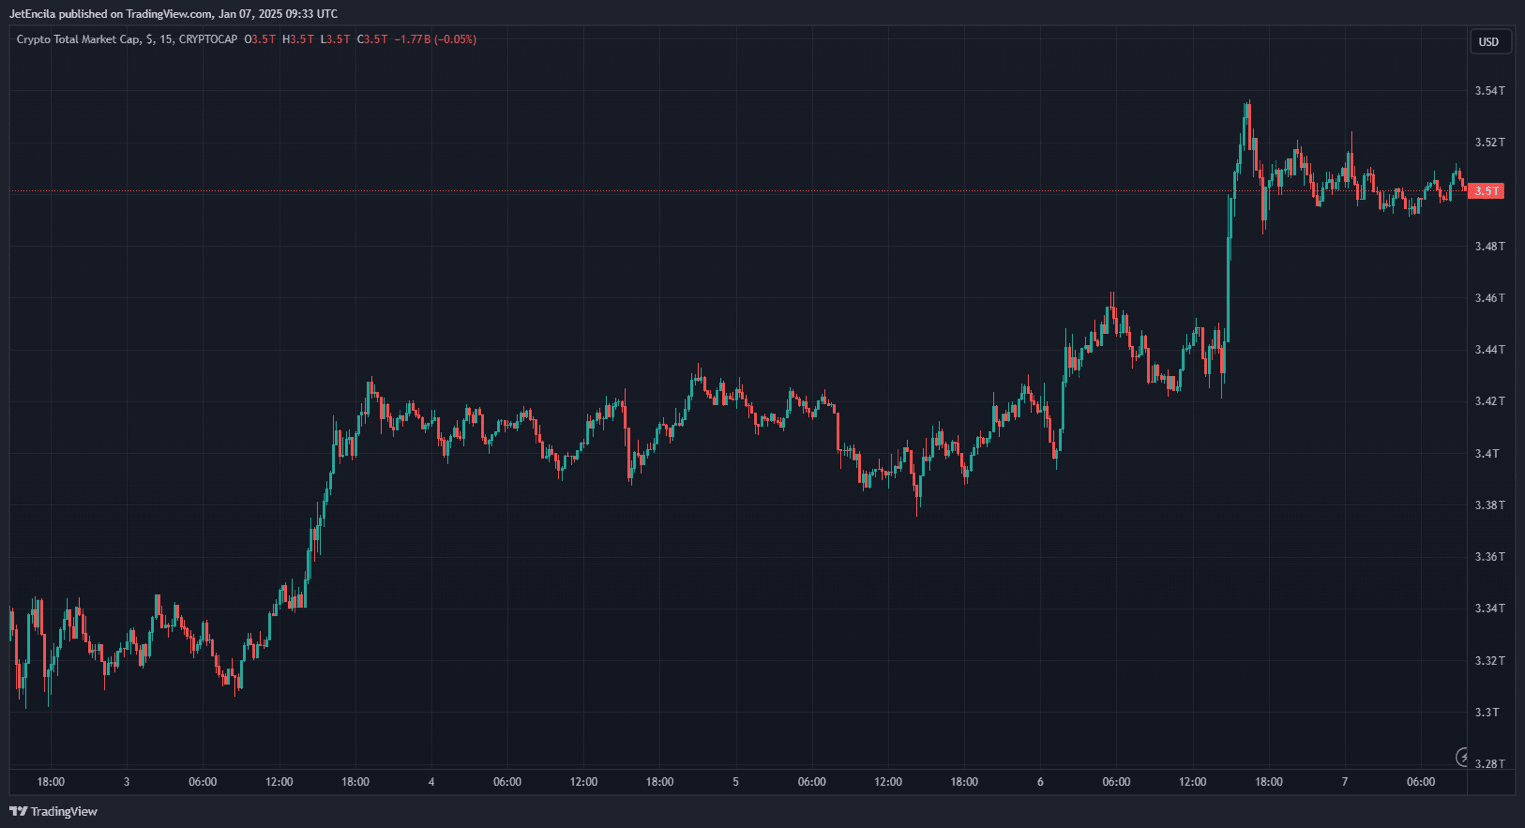The image size is (1525, 828).
Task: Click the TradingView logo in the footer
Action: coord(54,811)
